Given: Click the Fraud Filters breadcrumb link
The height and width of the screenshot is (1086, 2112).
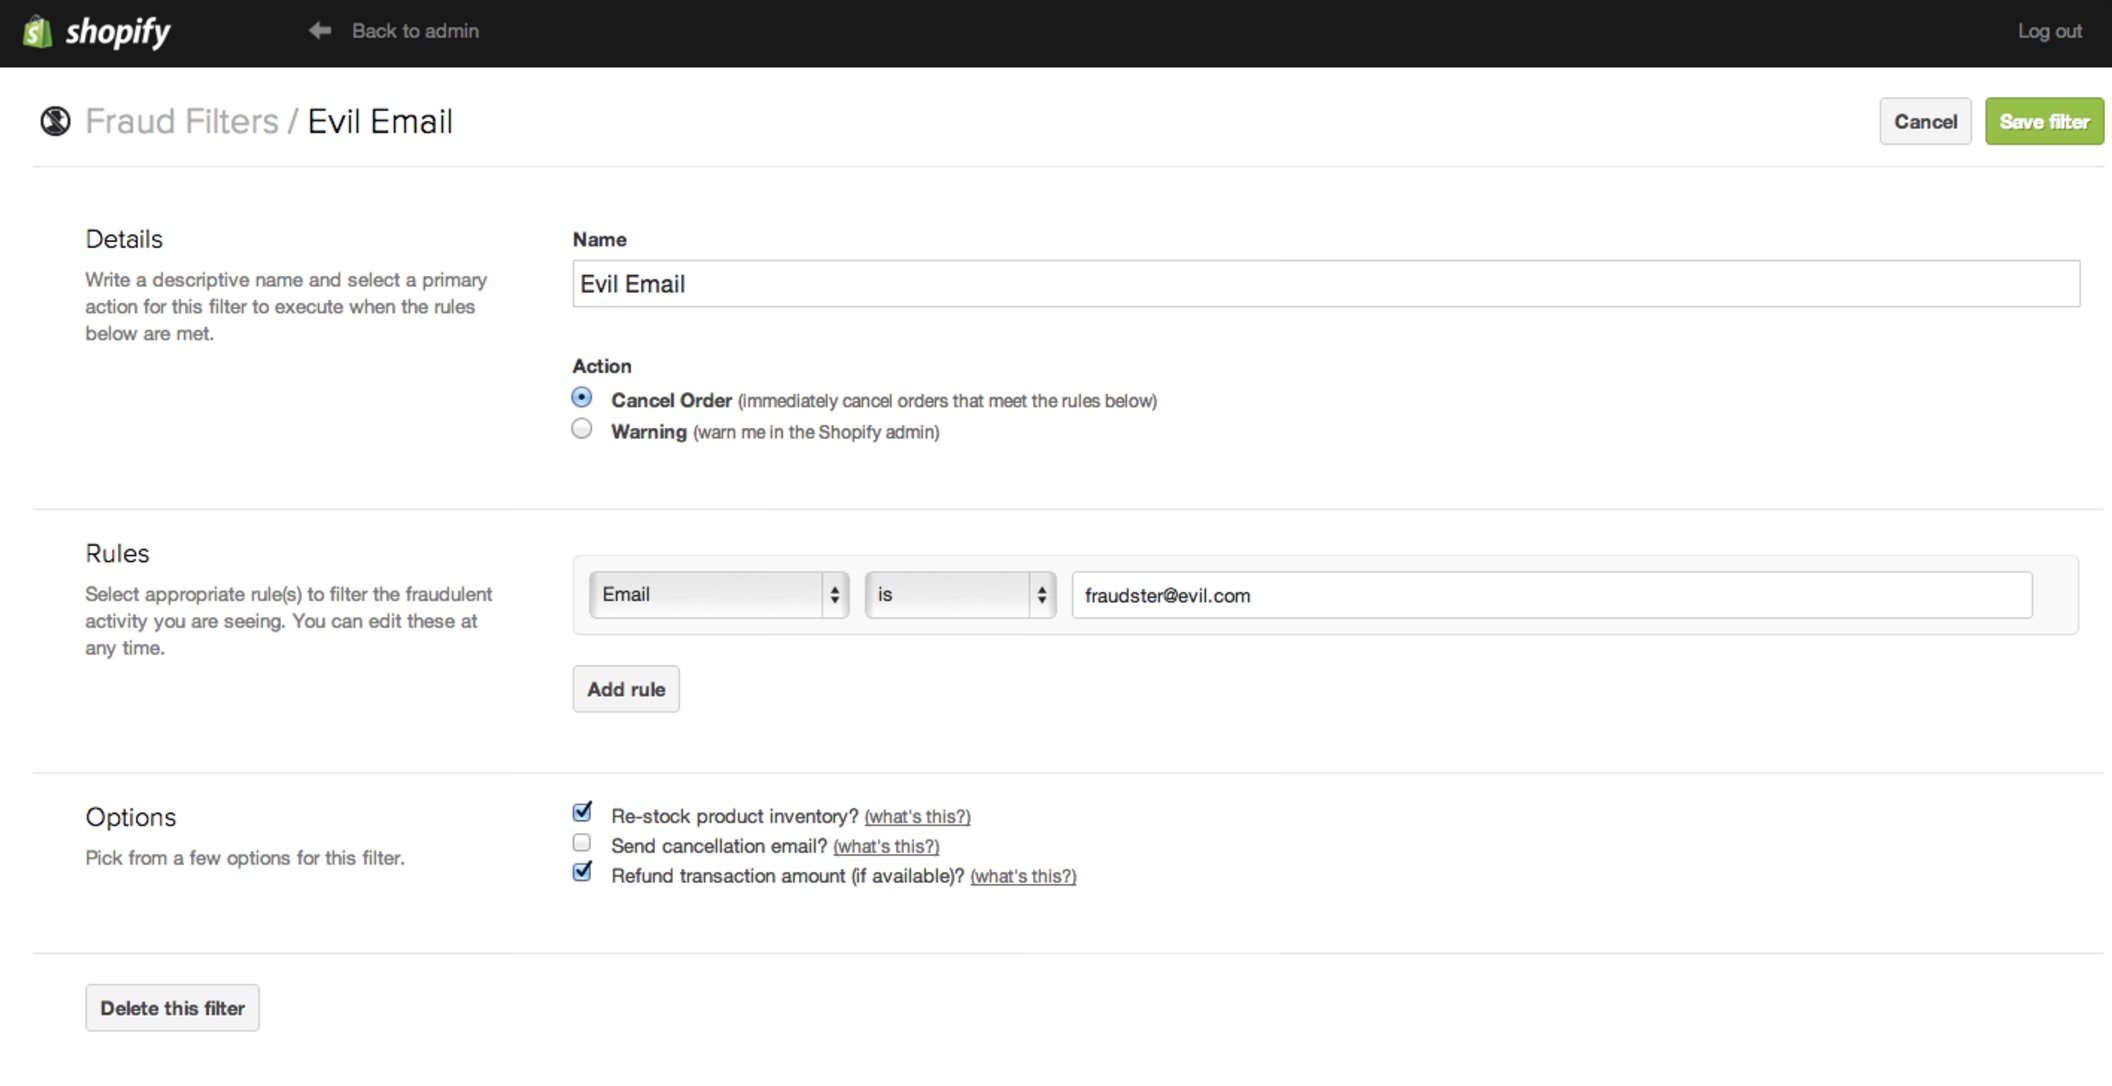Looking at the screenshot, I should click(x=181, y=120).
